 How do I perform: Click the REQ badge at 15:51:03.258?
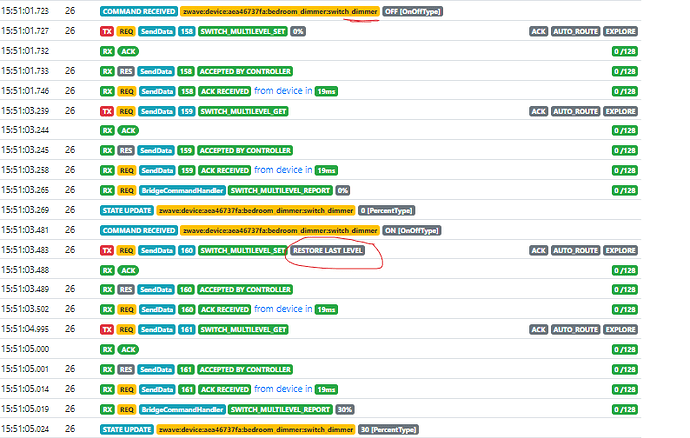(127, 170)
